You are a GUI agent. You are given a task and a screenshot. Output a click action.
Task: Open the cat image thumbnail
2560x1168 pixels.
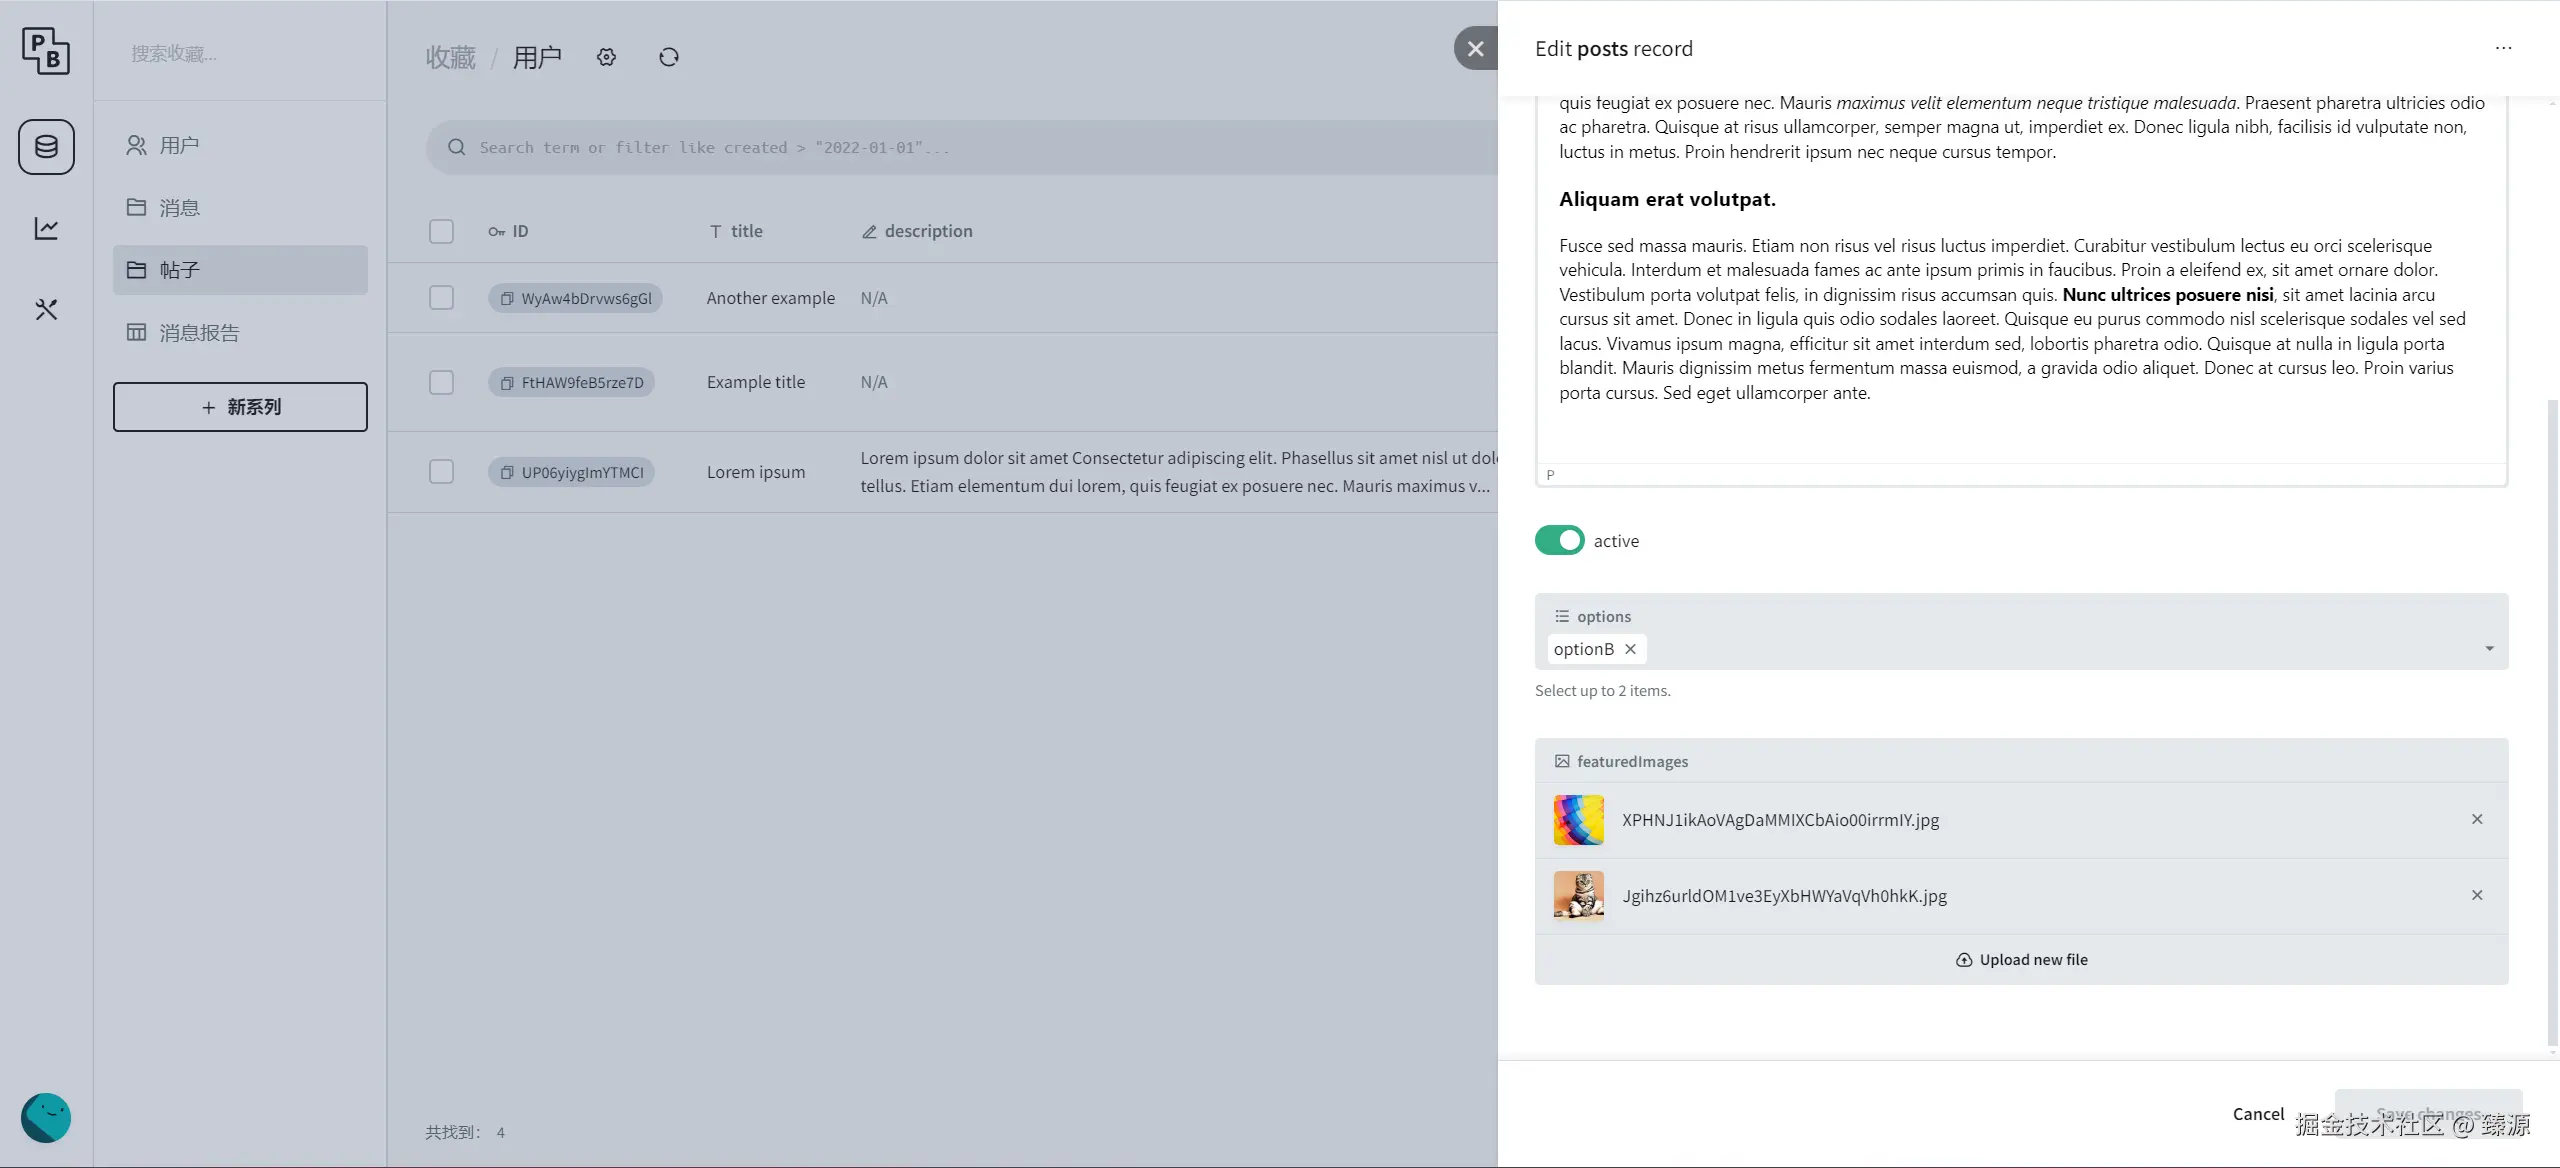coord(1578,895)
